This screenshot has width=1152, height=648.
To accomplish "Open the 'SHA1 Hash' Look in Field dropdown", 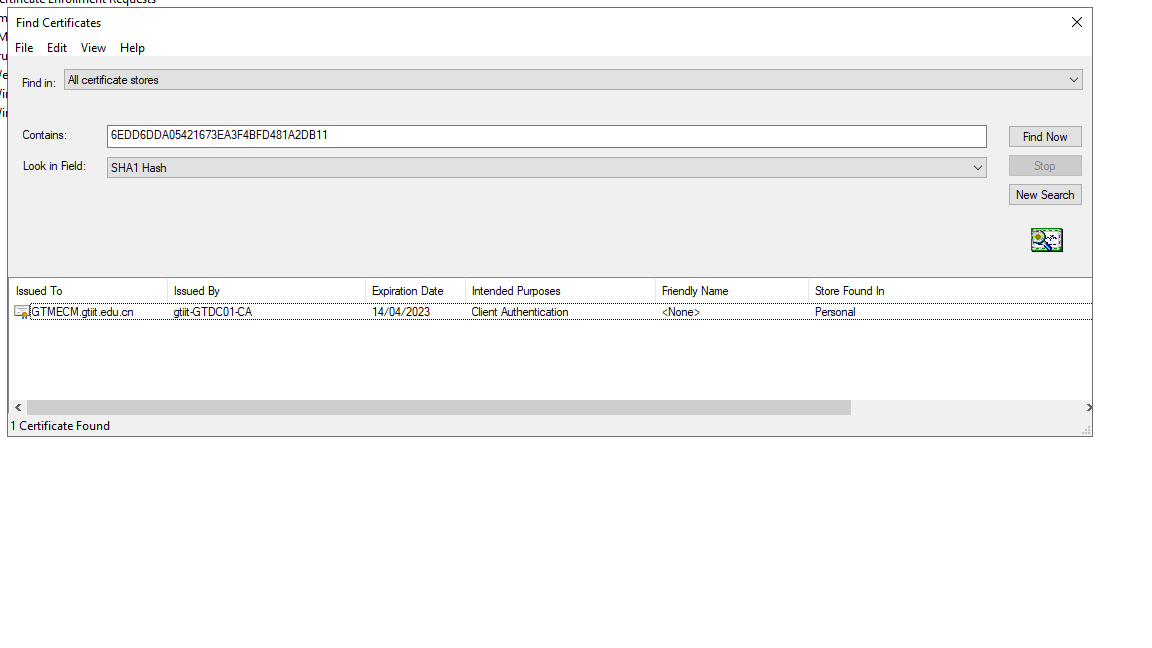I will coord(978,167).
